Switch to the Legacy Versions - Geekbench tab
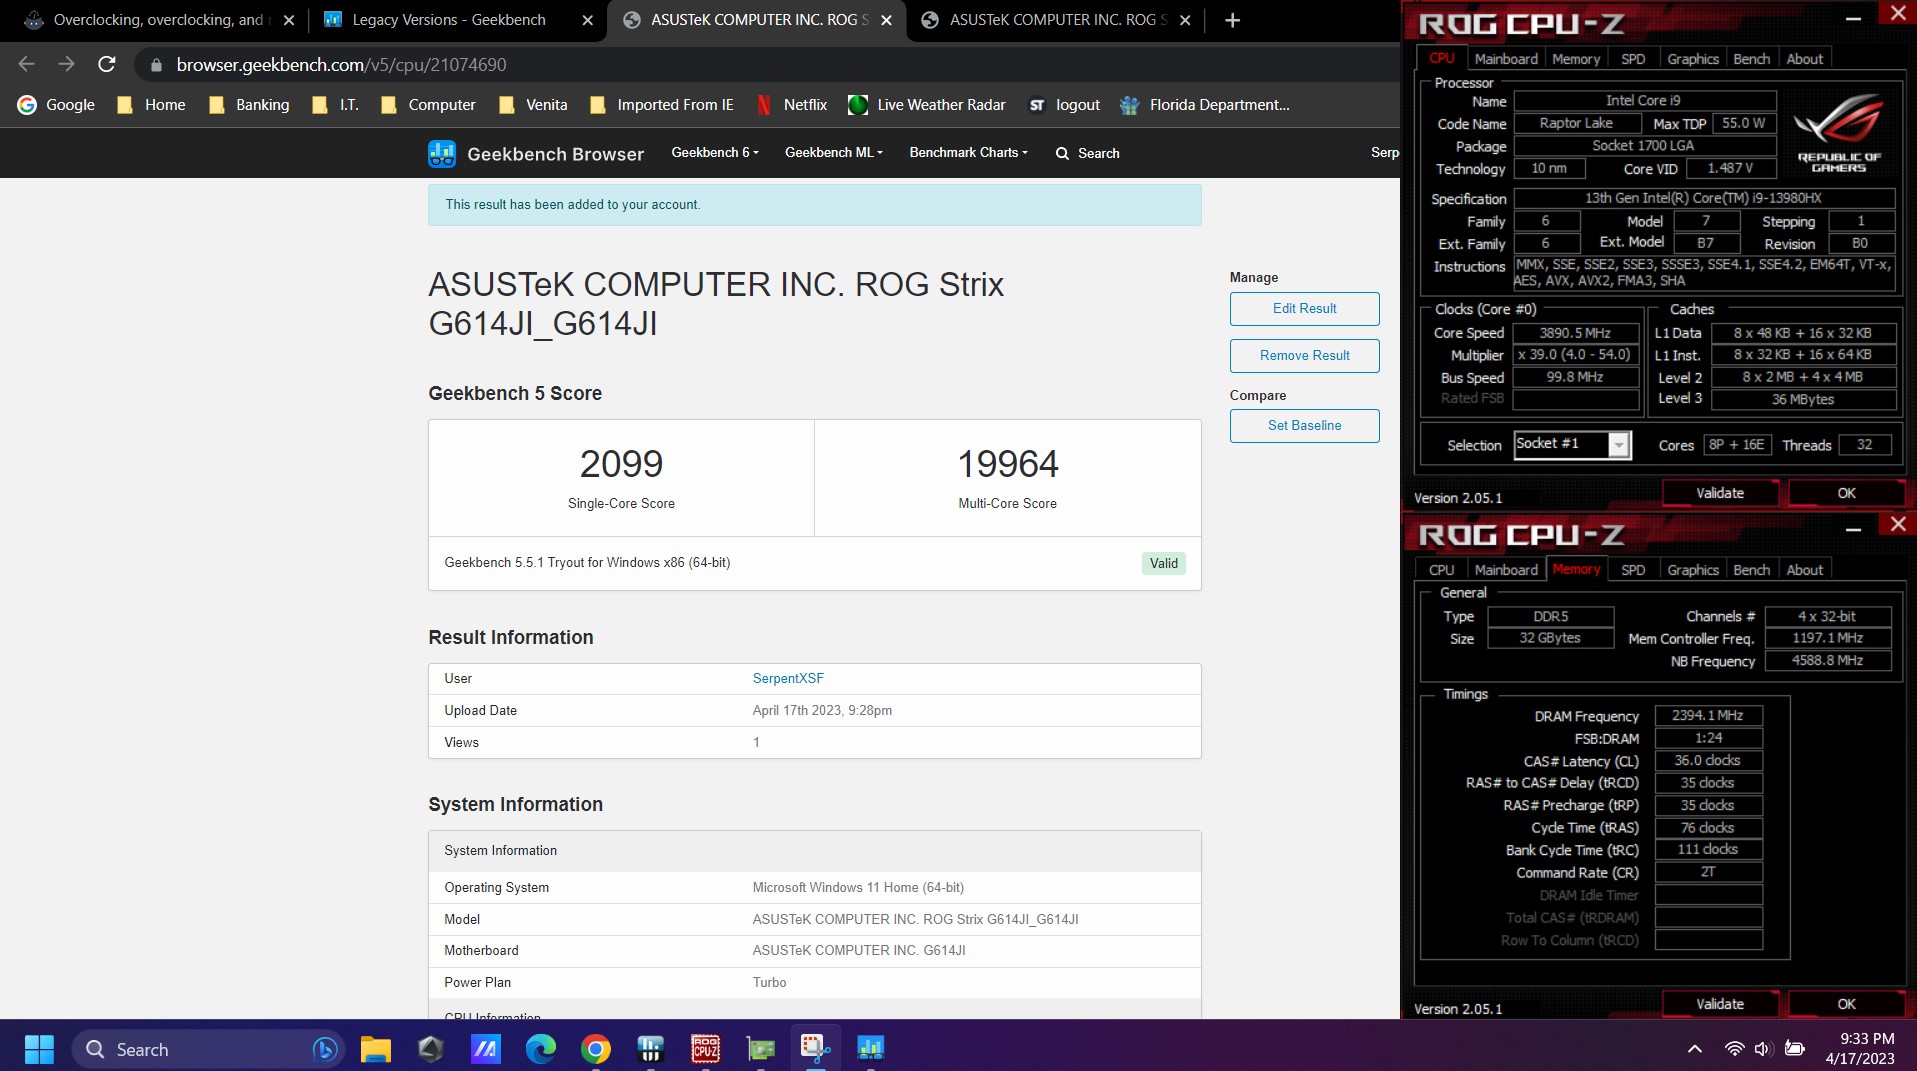 point(449,20)
